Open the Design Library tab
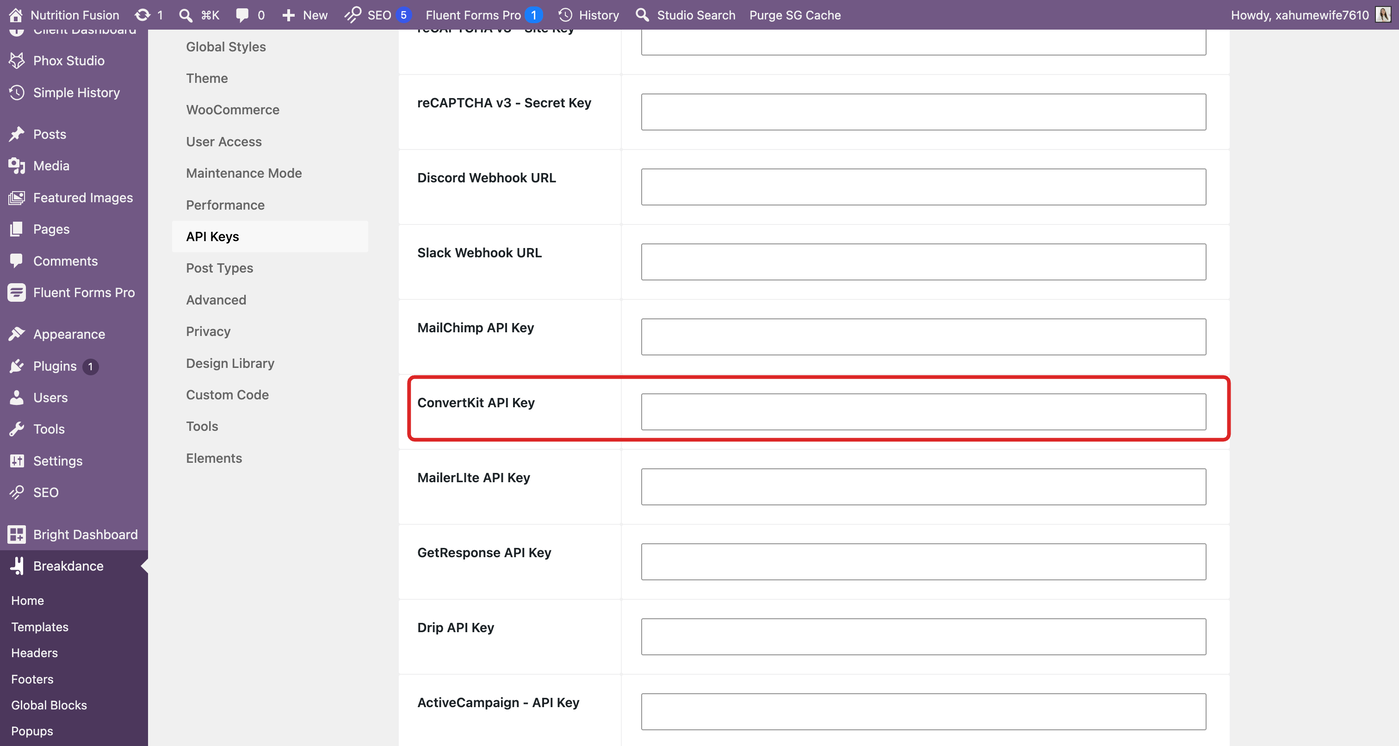This screenshot has height=746, width=1399. click(230, 363)
